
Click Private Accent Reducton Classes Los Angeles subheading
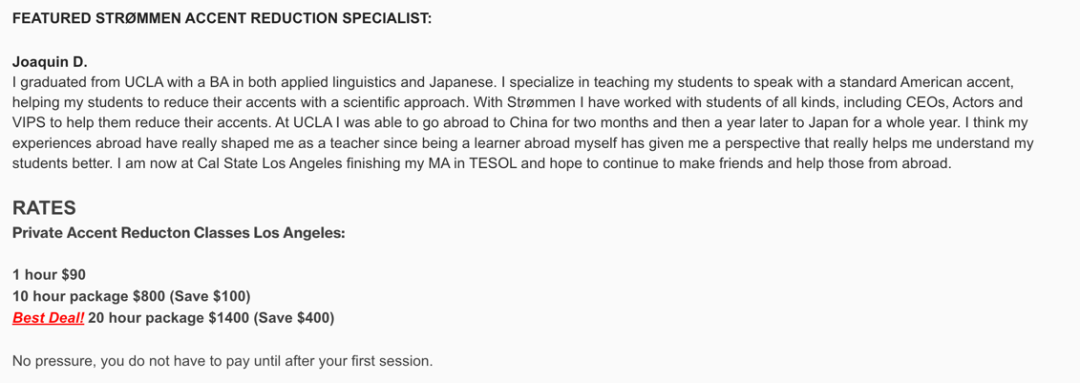coord(178,233)
